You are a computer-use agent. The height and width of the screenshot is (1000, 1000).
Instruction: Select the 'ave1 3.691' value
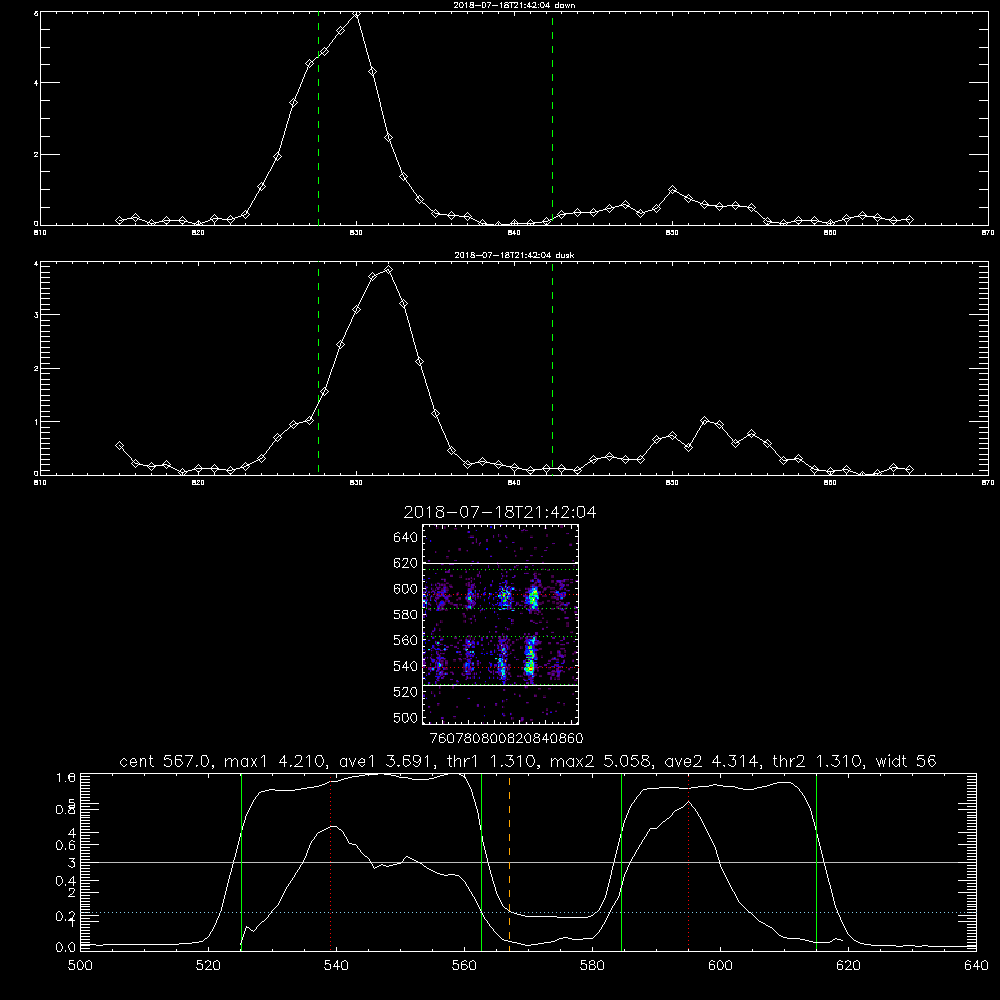pos(386,761)
